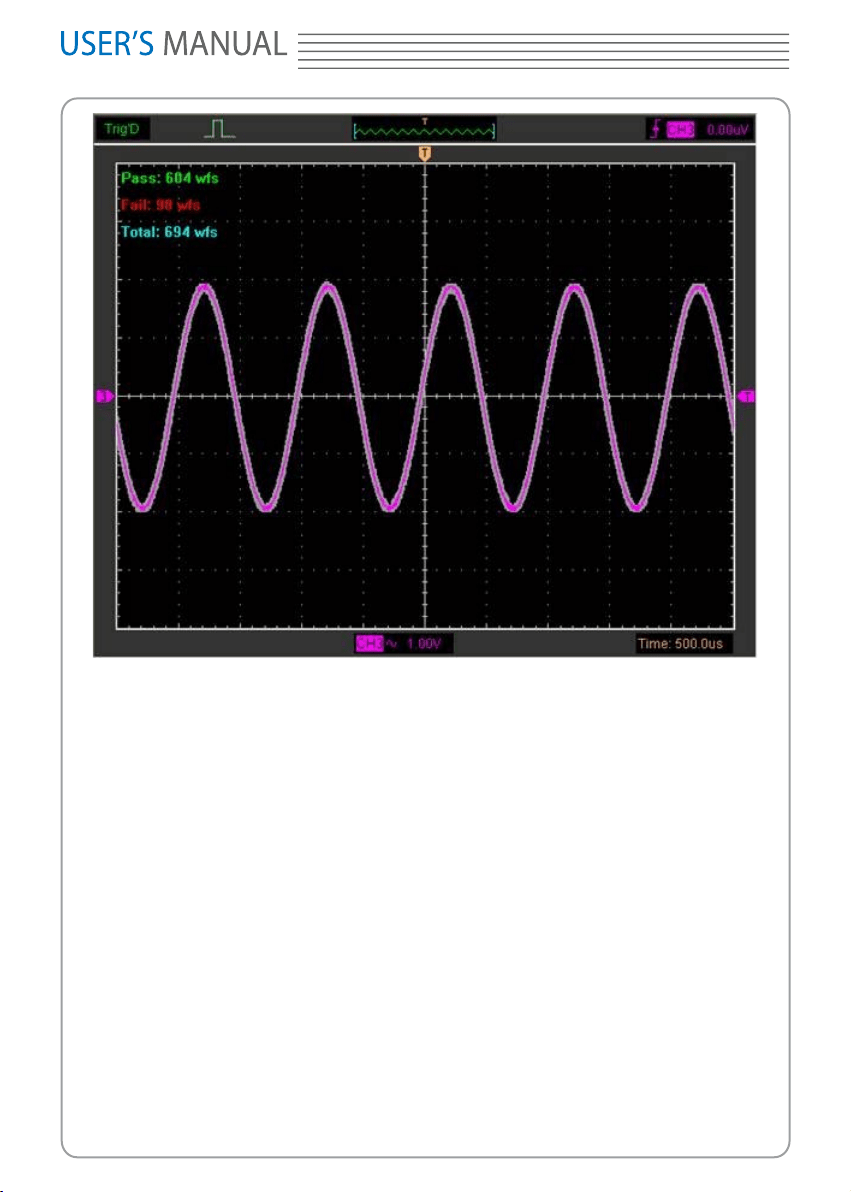This screenshot has height=1192, width=851.
Task: Click the pulse waveform icon beside Trig'D
Action: coord(219,128)
